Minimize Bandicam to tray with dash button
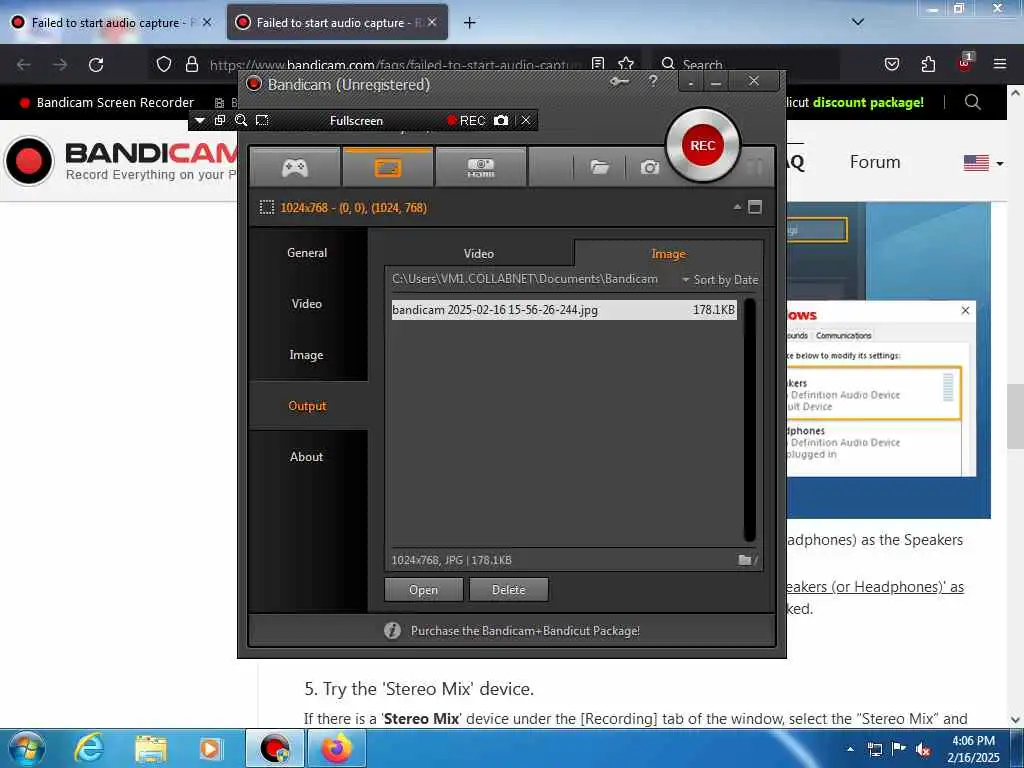The height and width of the screenshot is (768, 1024). point(691,82)
